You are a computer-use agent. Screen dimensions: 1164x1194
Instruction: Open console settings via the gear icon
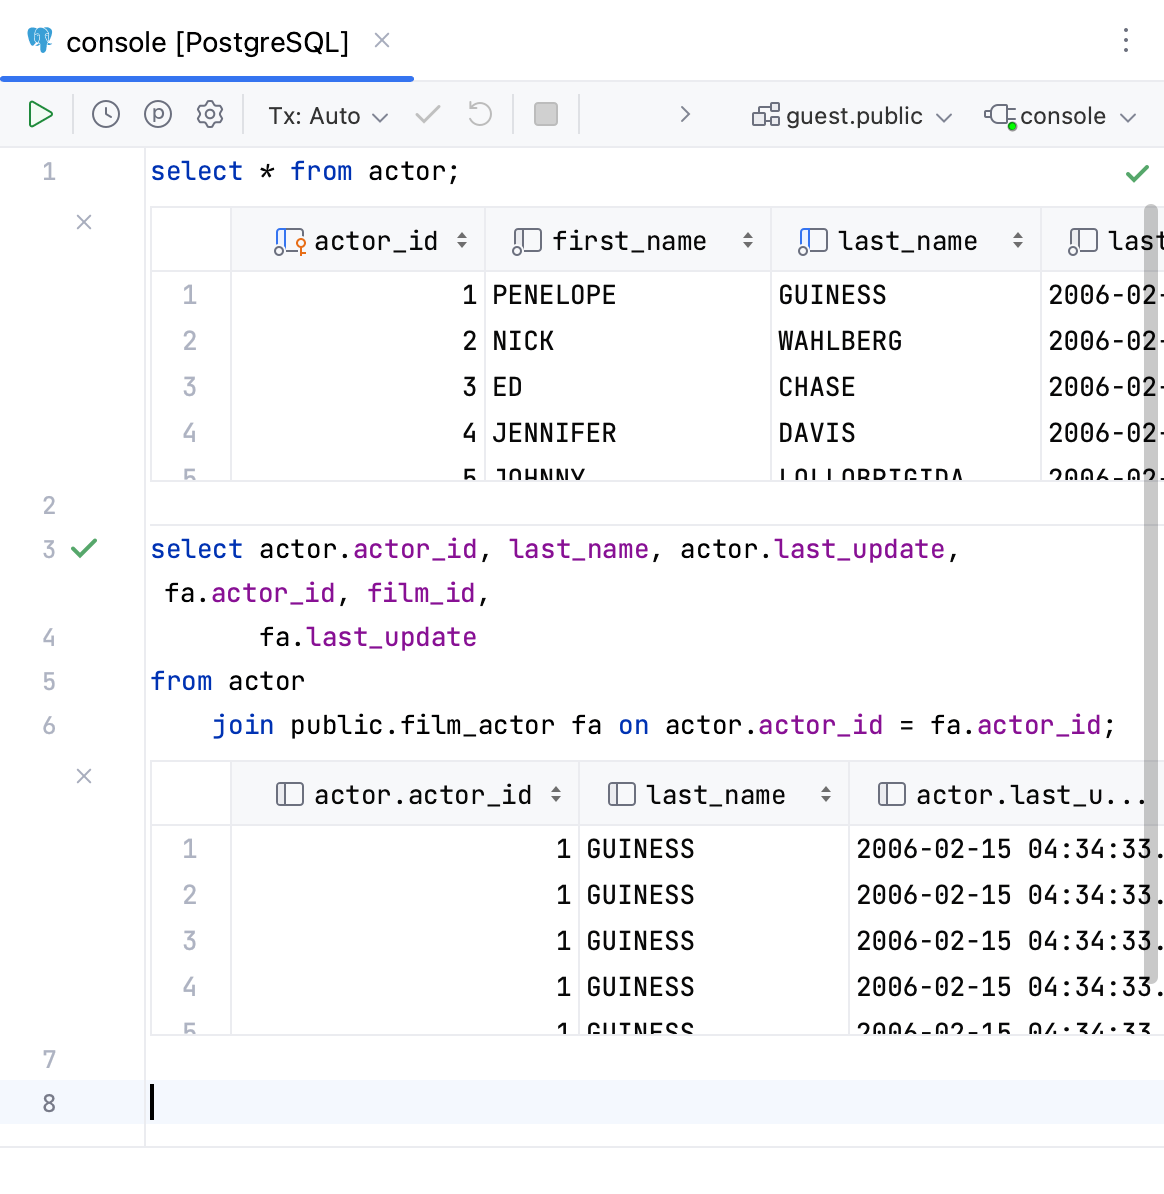click(210, 114)
